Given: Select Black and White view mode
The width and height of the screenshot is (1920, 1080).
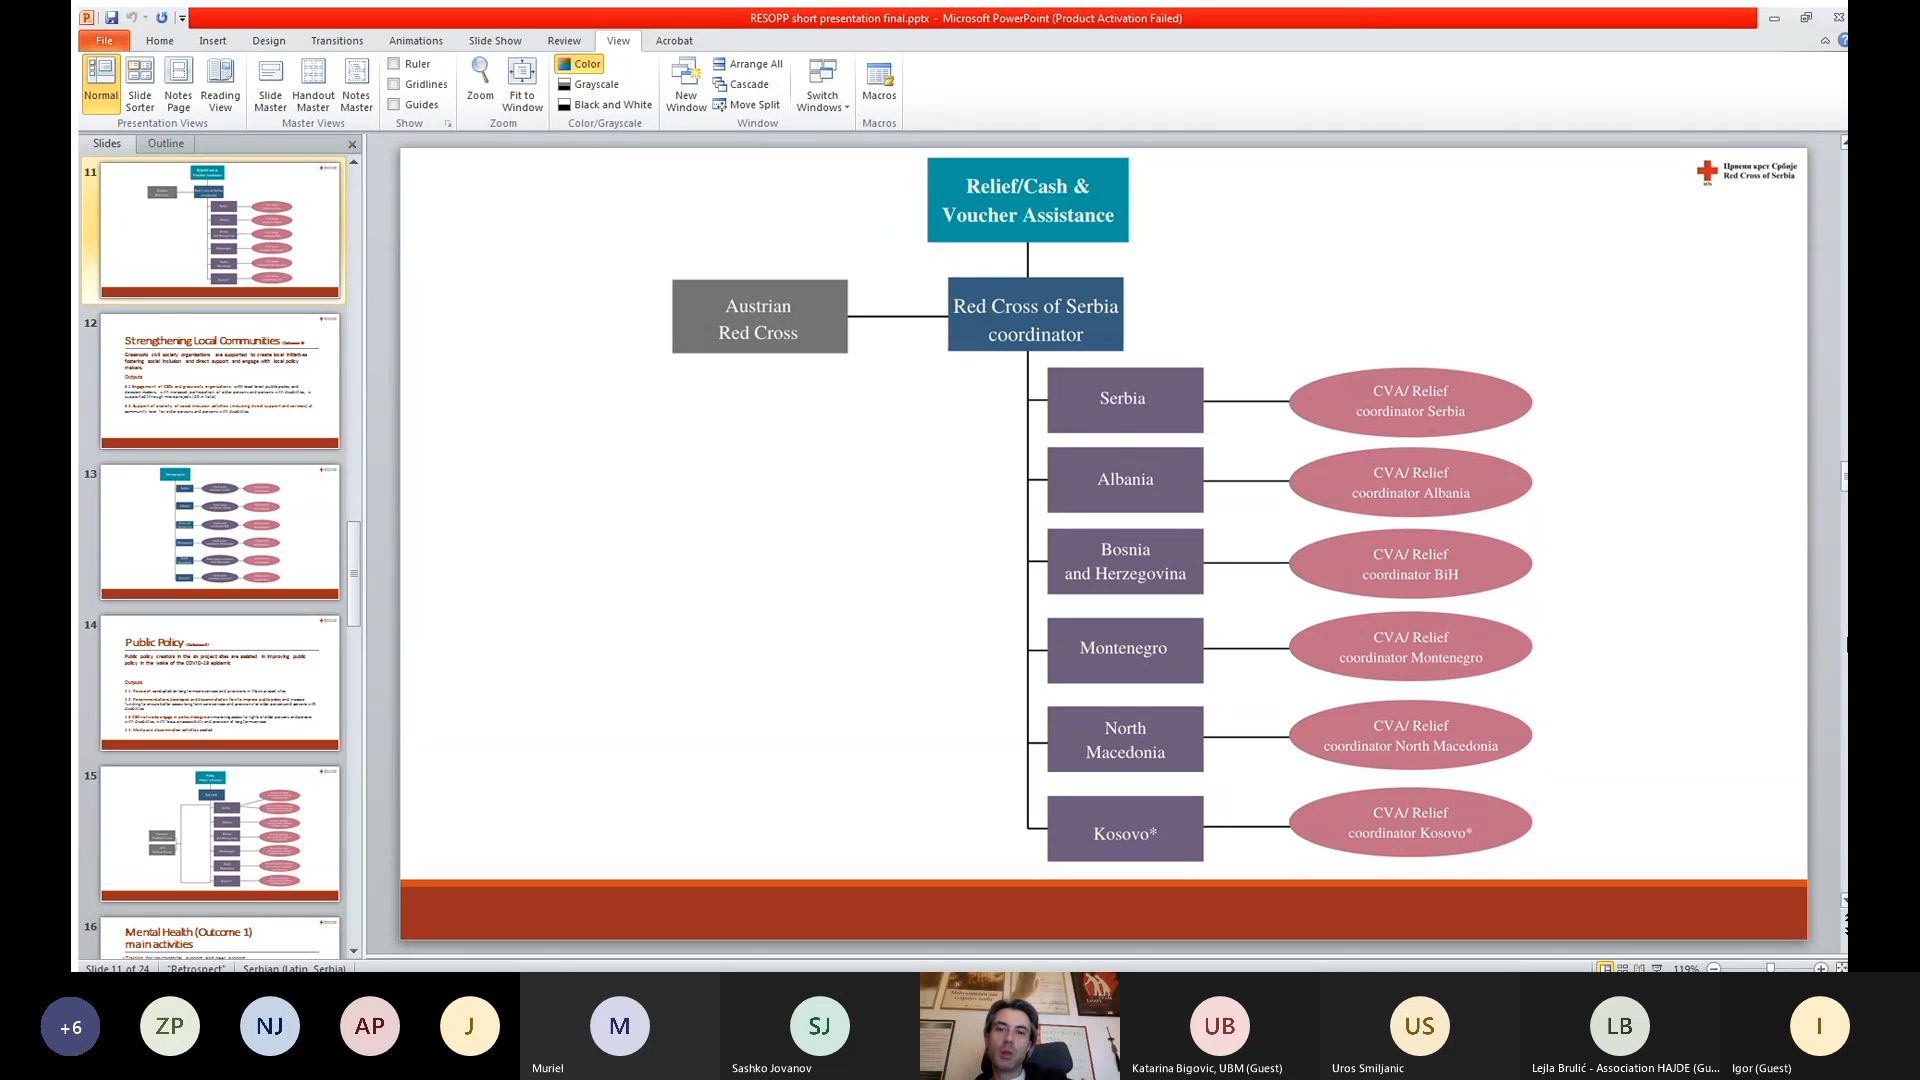Looking at the screenshot, I should (605, 105).
